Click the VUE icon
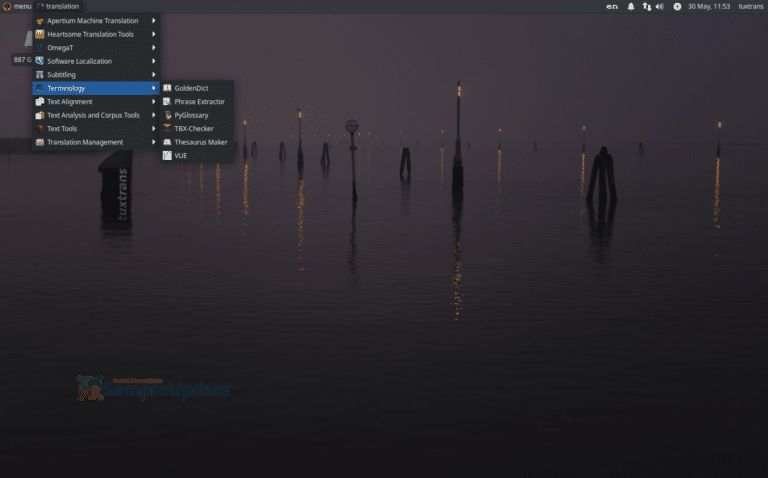Screen dimensions: 768x478 click(x=167, y=155)
